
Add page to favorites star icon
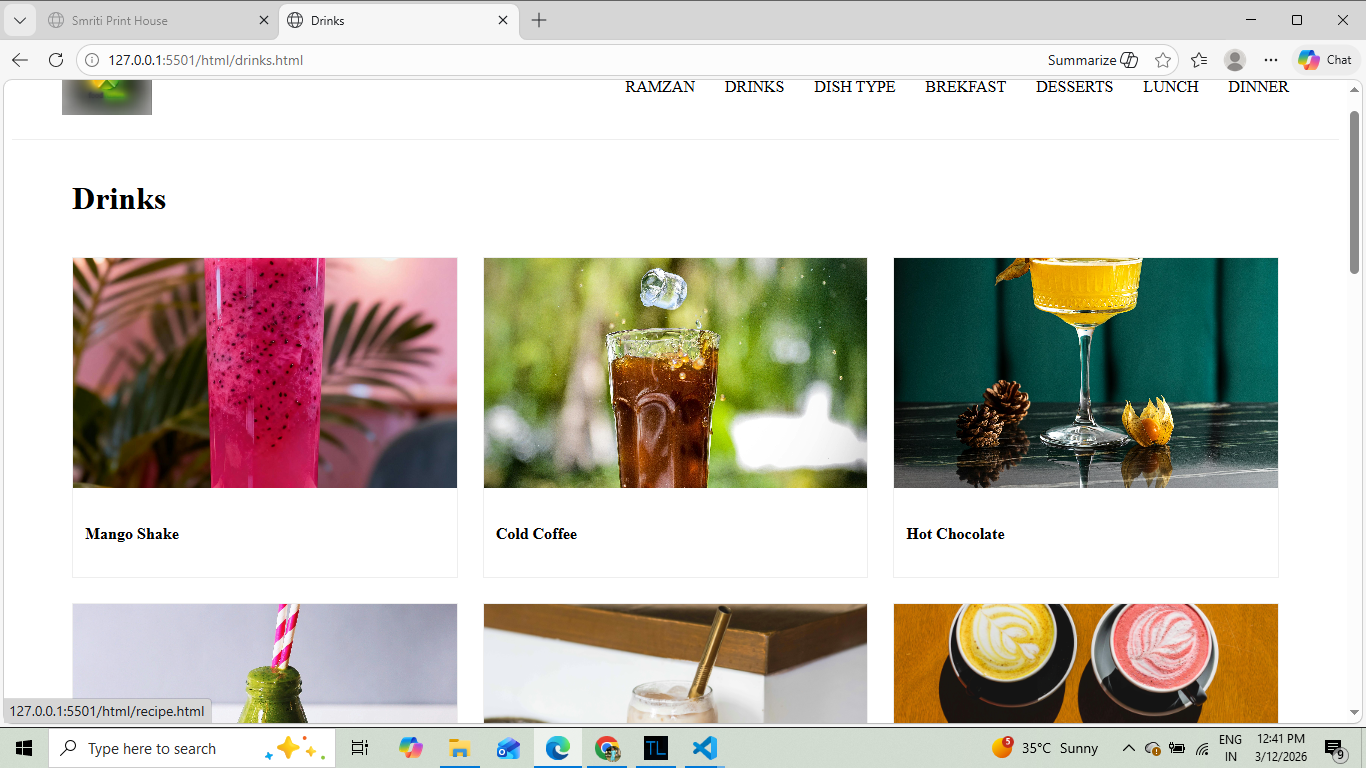(1162, 60)
